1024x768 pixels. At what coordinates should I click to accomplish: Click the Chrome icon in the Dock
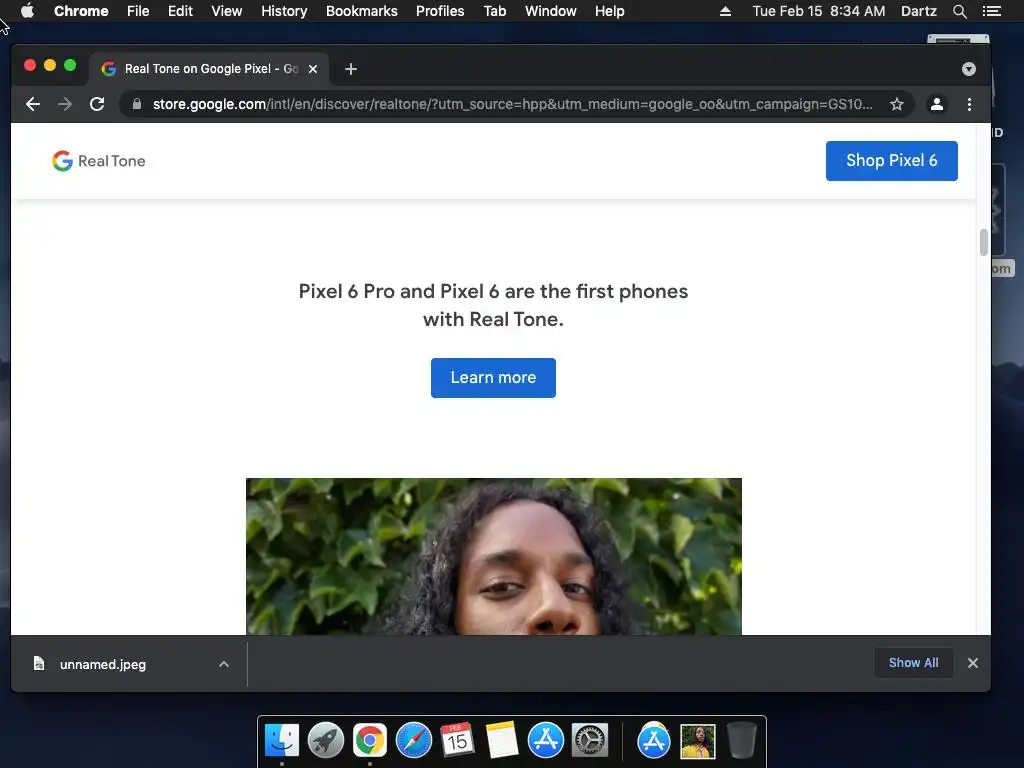coord(370,741)
